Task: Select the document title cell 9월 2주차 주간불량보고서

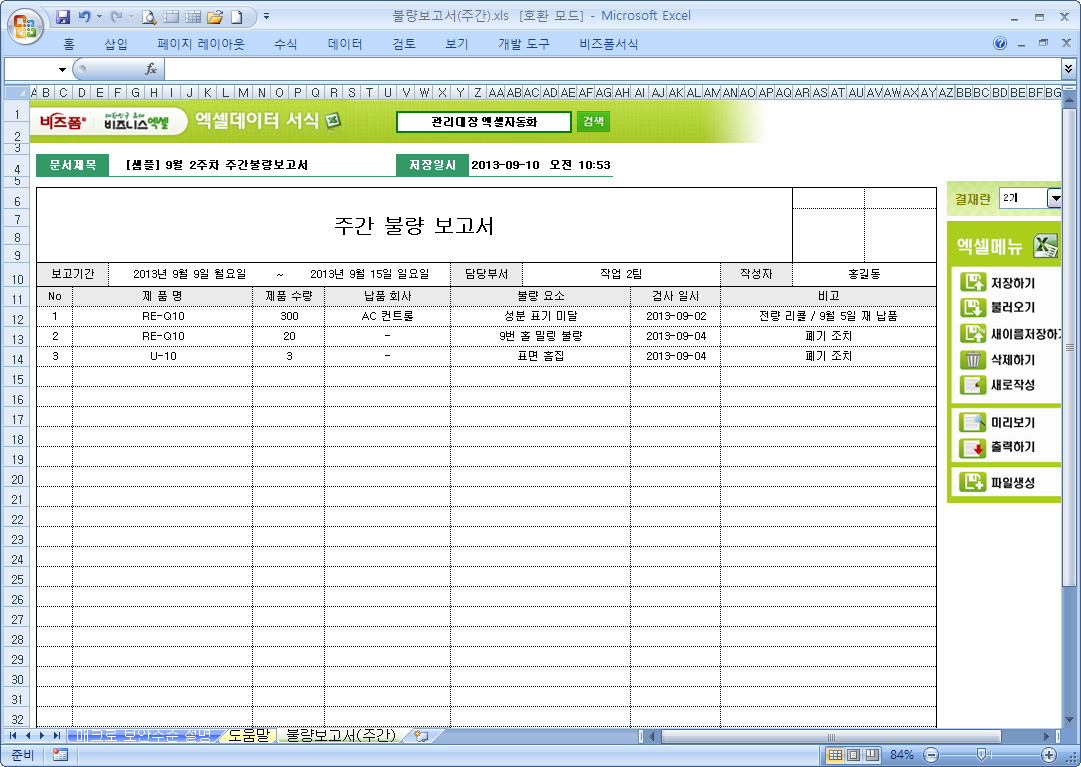Action: (252, 165)
